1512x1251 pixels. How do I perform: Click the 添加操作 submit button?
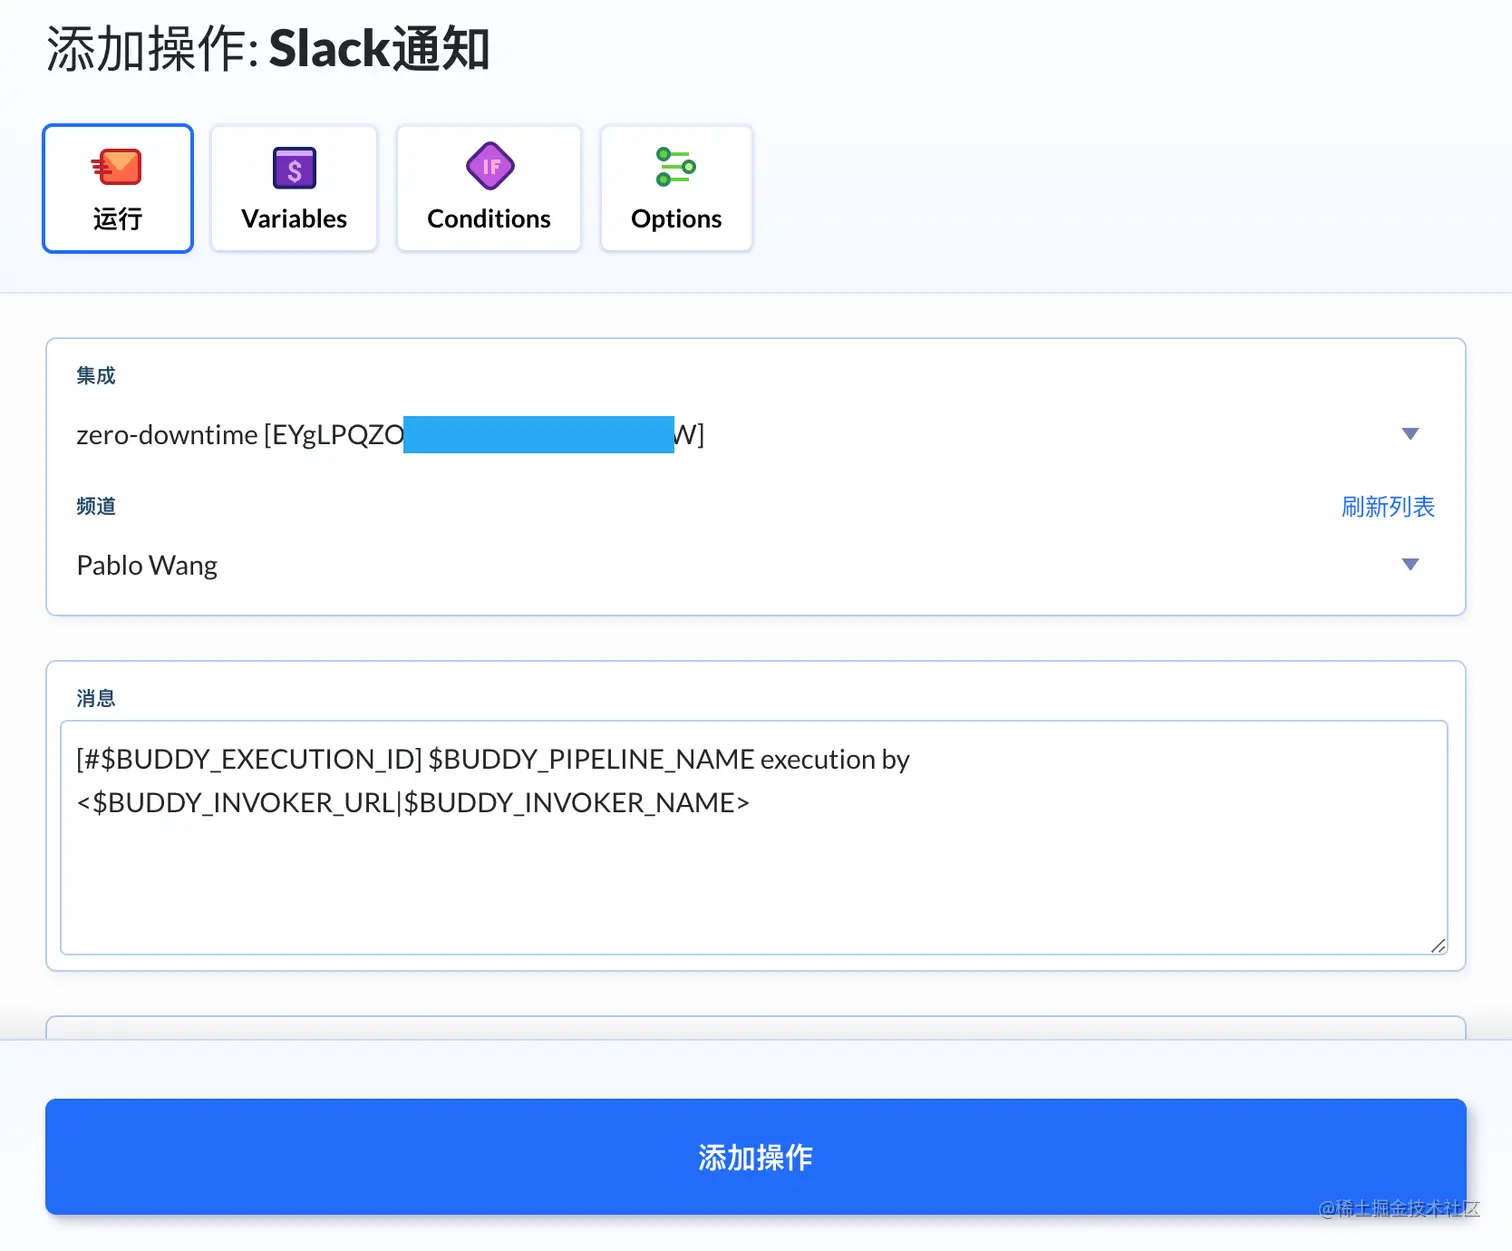[x=756, y=1157]
